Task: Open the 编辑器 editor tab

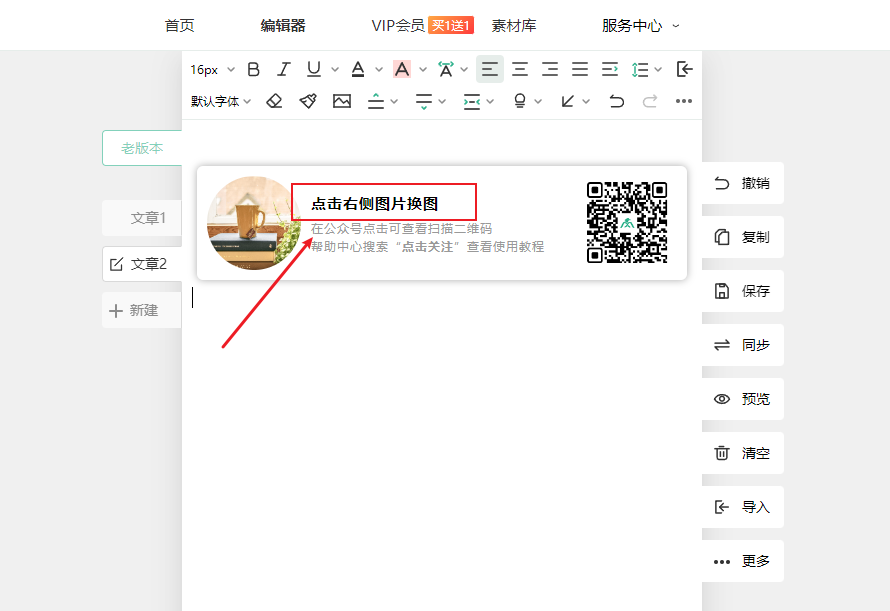Action: (283, 26)
